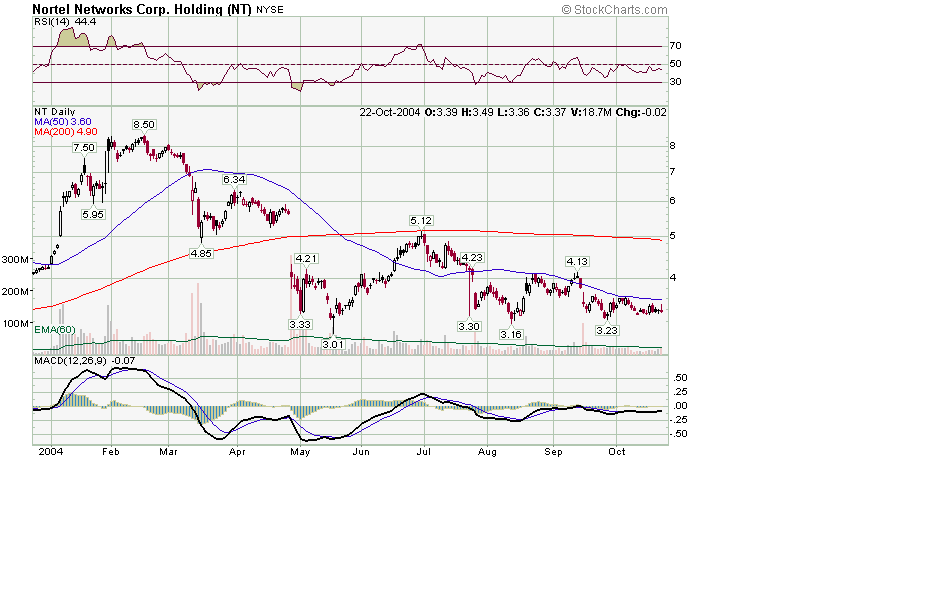Screen dimensions: 935x608
Task: Click the 'RSI(14) 44.4' indicator label
Action: 65,22
